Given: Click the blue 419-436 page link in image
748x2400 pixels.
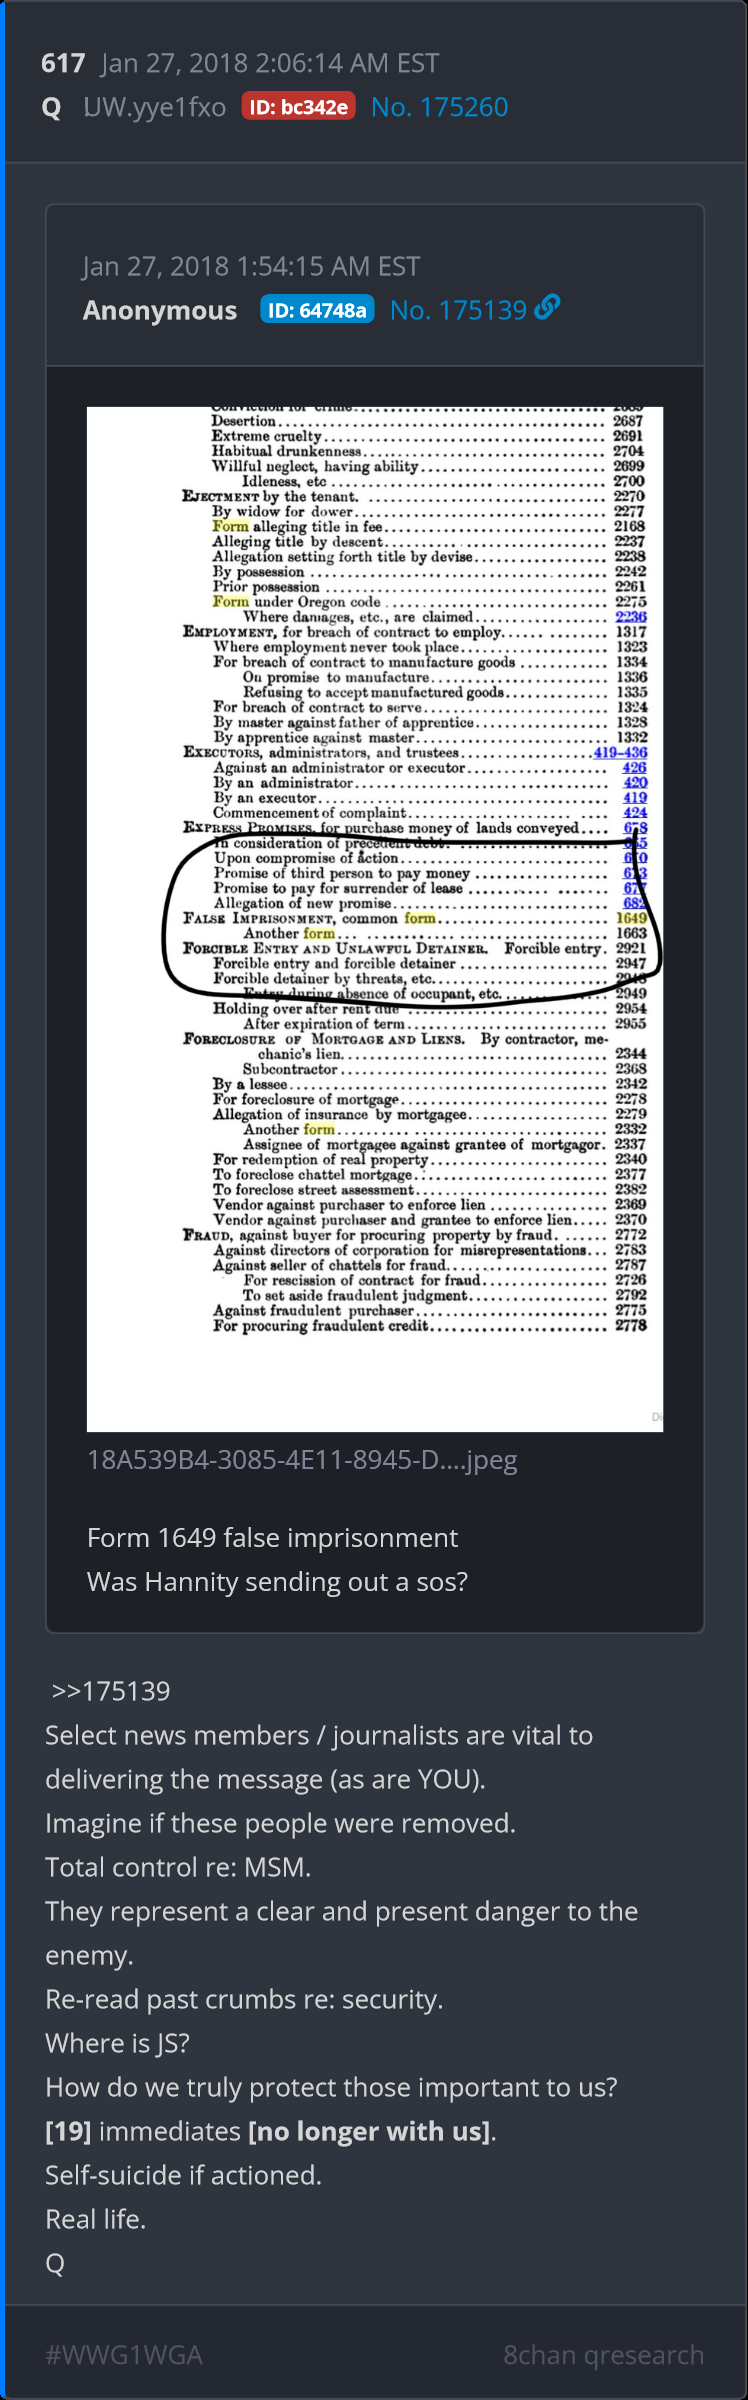Looking at the screenshot, I should point(620,752).
